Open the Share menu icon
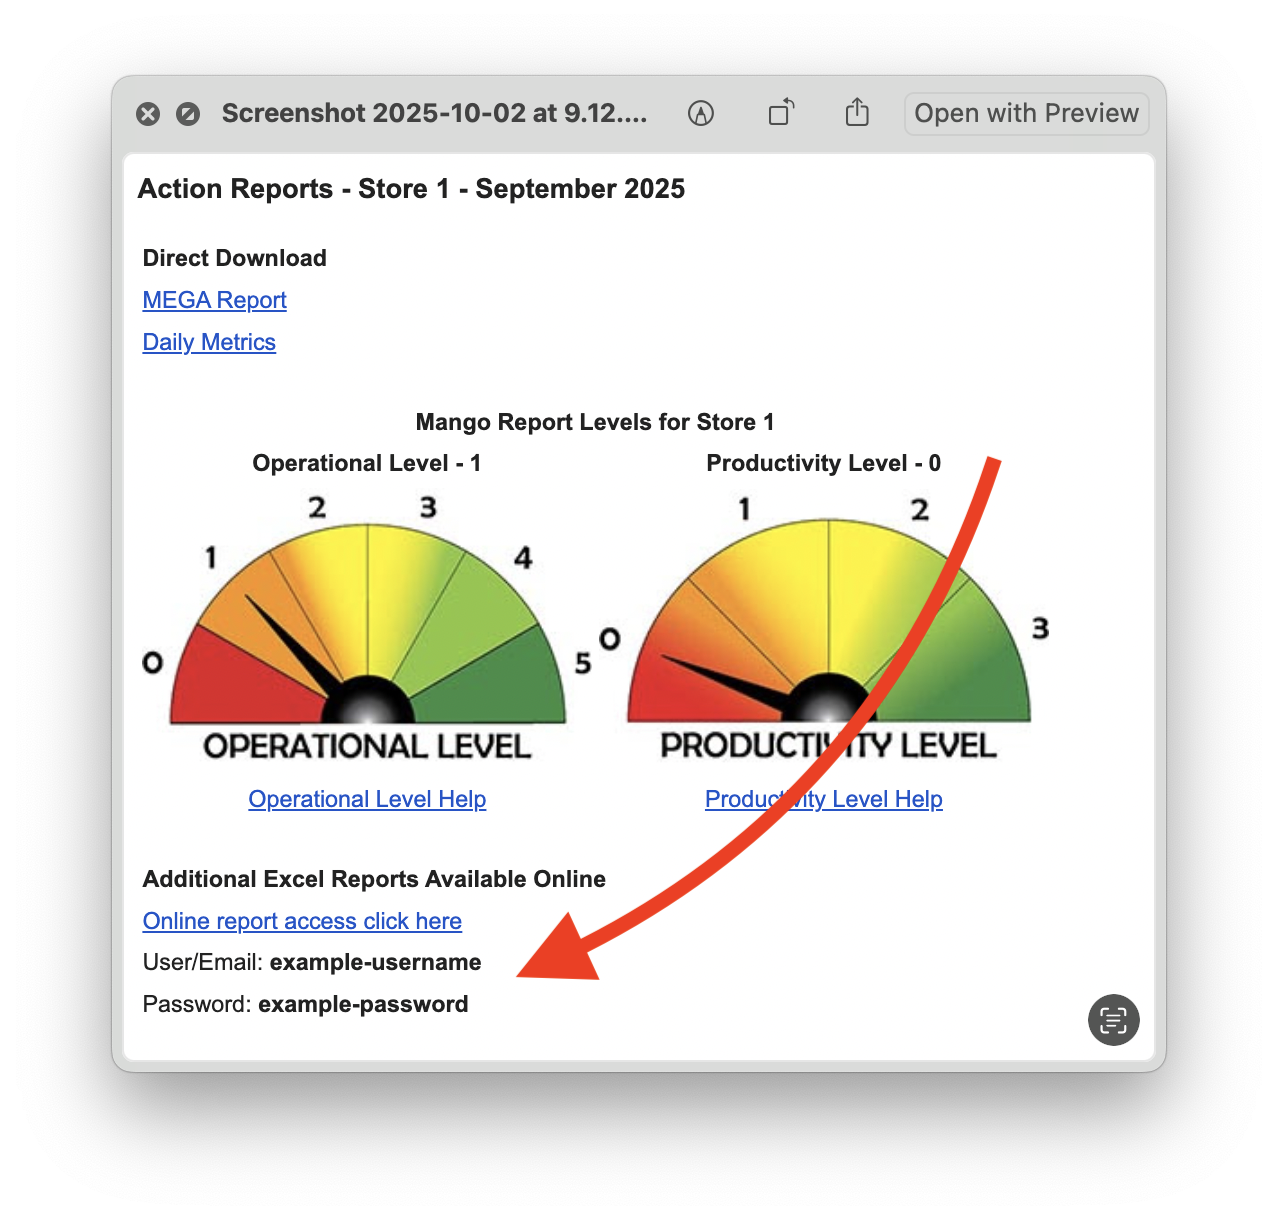This screenshot has width=1278, height=1220. 857,113
